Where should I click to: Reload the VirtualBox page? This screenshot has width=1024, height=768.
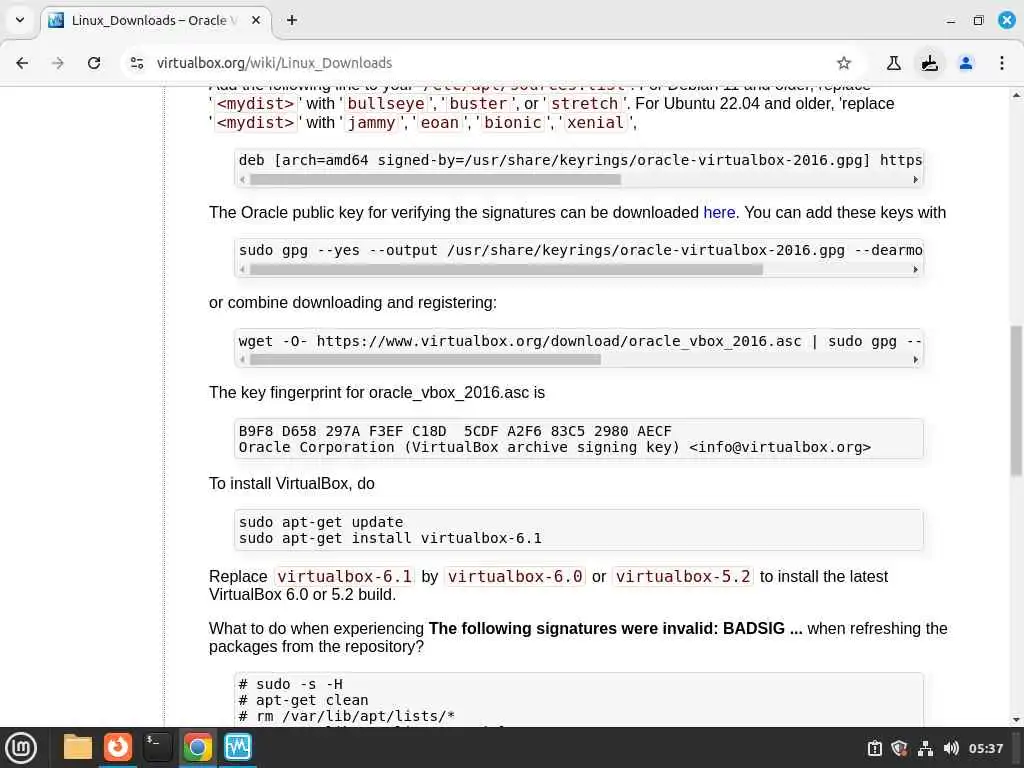94,63
